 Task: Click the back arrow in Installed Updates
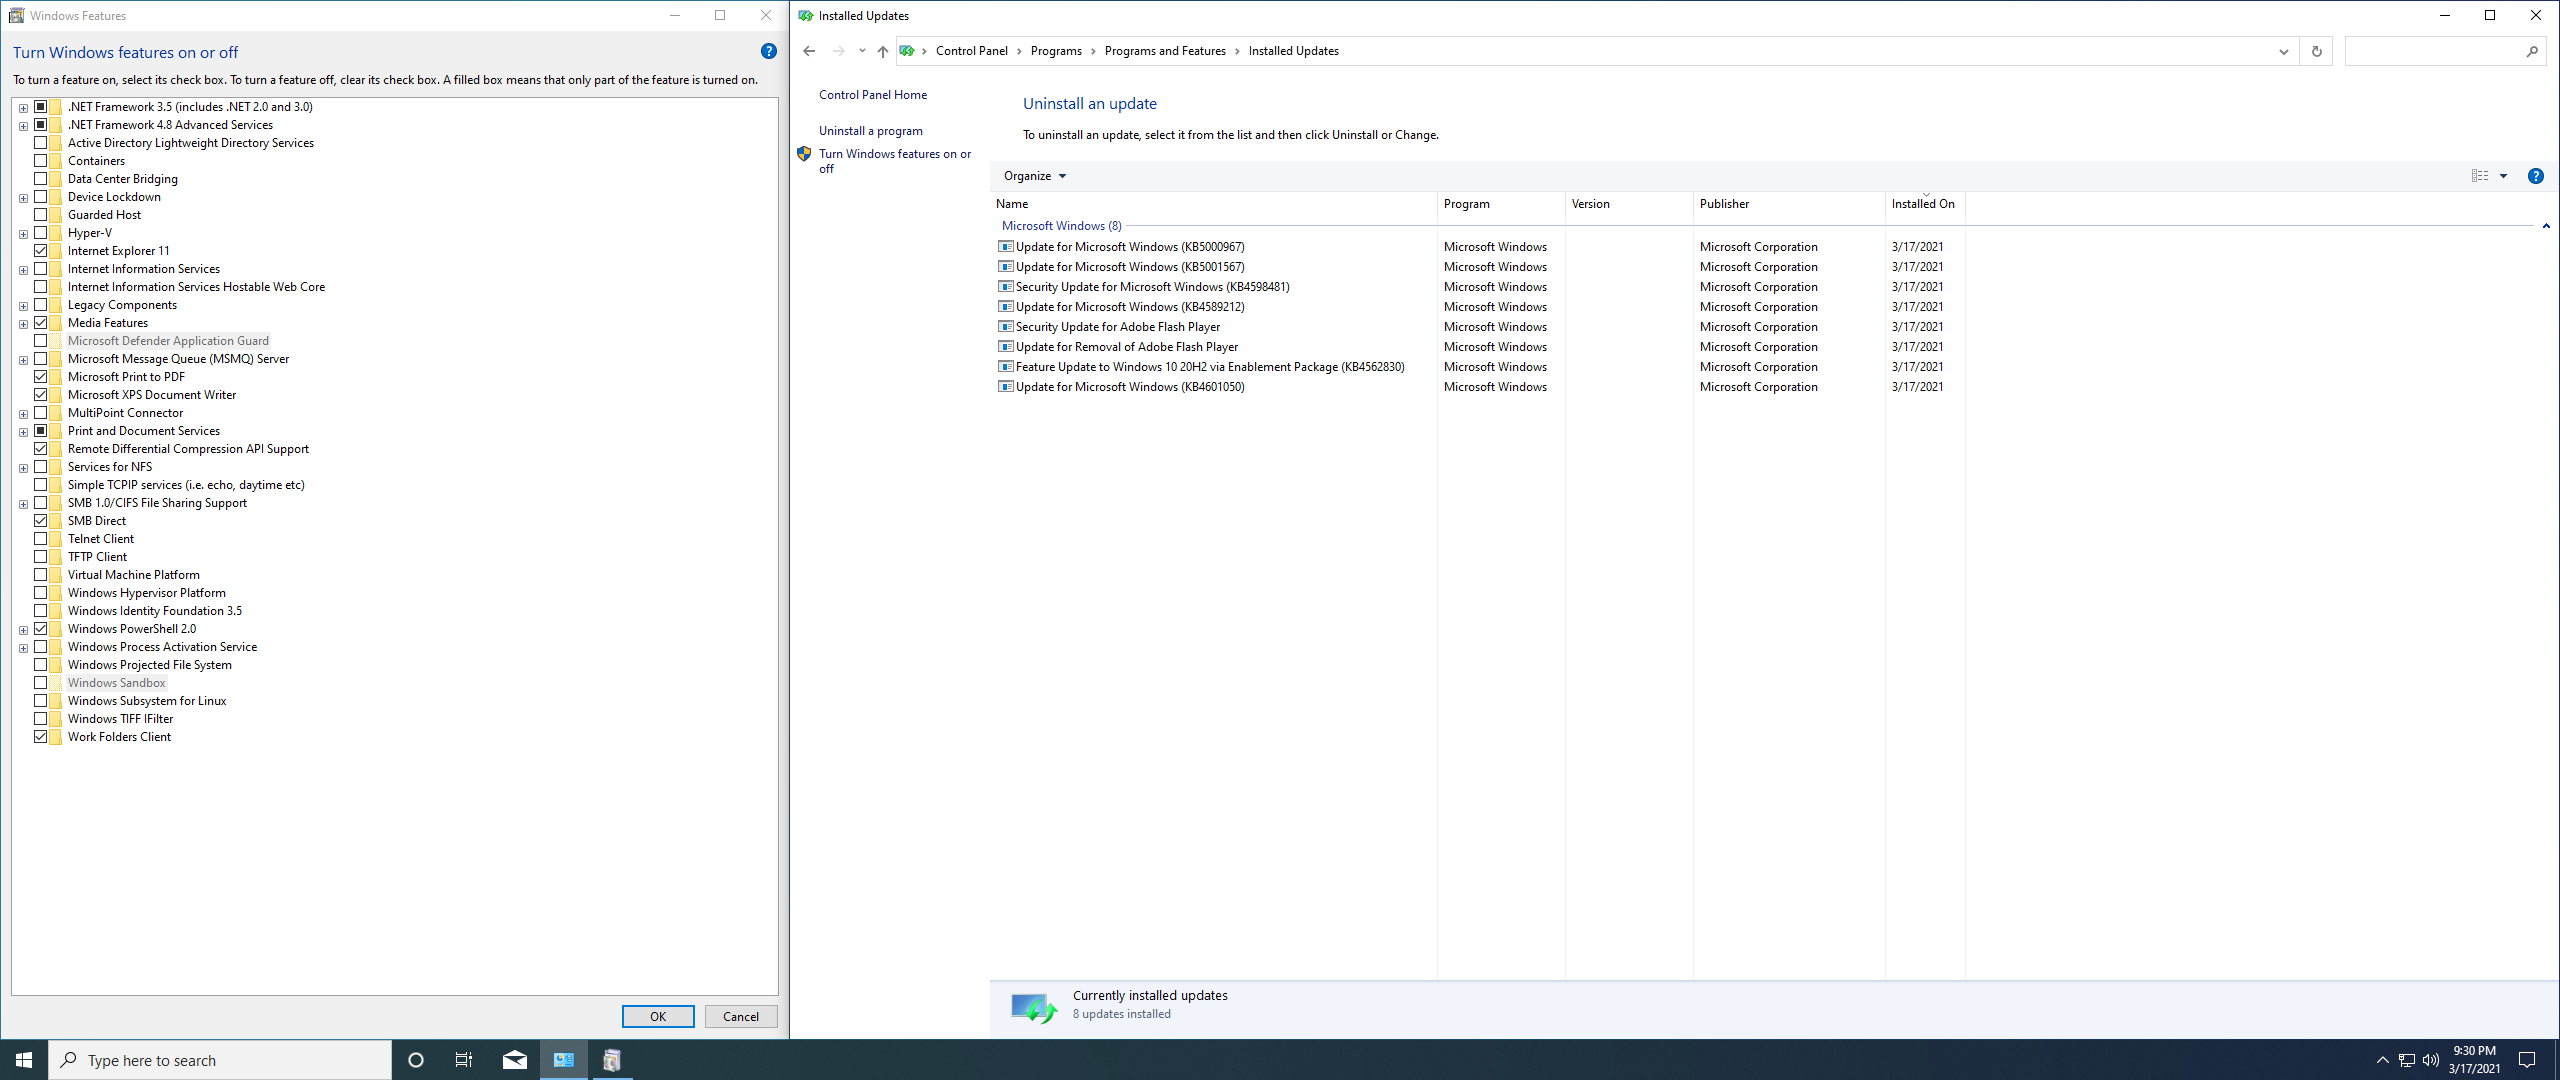pos(809,51)
